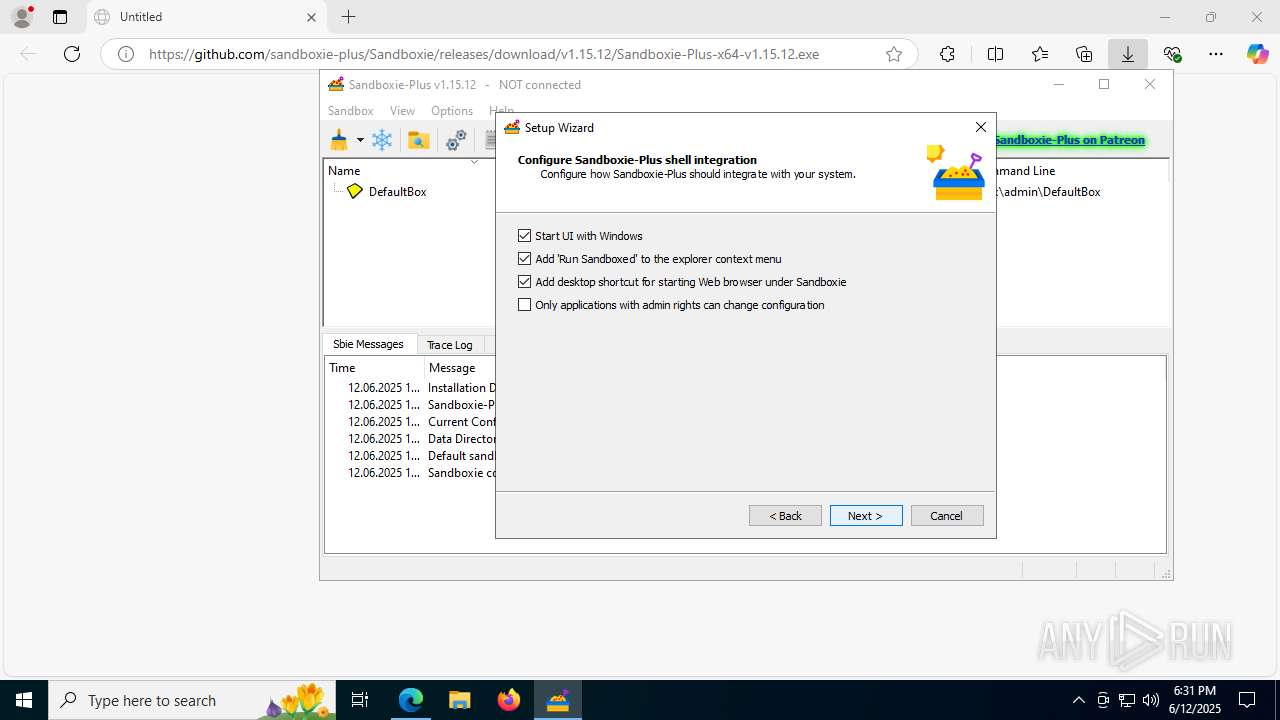This screenshot has width=1280, height=720.
Task: Switch to the Sbie Messages tab
Action: [x=368, y=344]
